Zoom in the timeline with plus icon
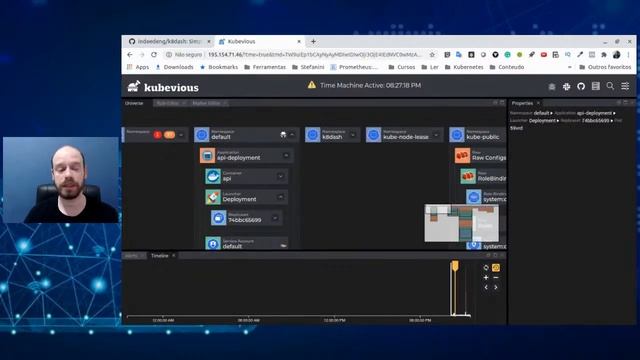Viewport: 640px width, 360px height. (x=486, y=278)
